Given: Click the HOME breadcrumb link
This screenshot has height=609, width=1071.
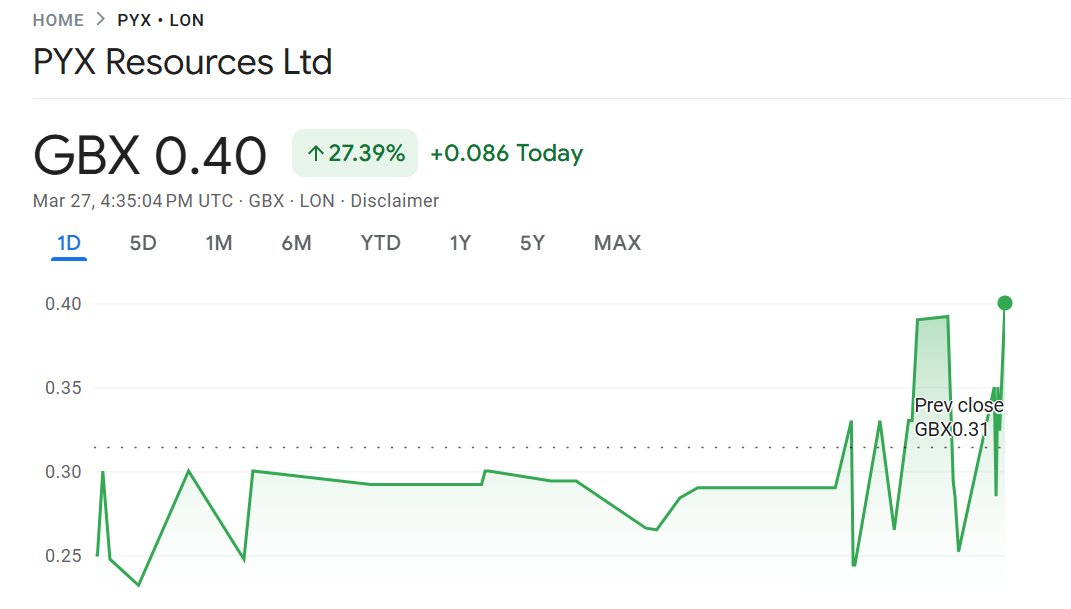Looking at the screenshot, I should (57, 20).
